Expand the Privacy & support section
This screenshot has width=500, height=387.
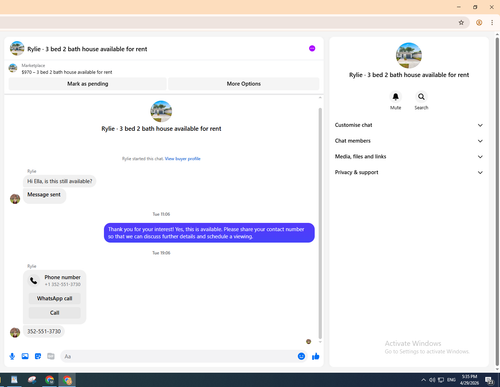coord(409,172)
